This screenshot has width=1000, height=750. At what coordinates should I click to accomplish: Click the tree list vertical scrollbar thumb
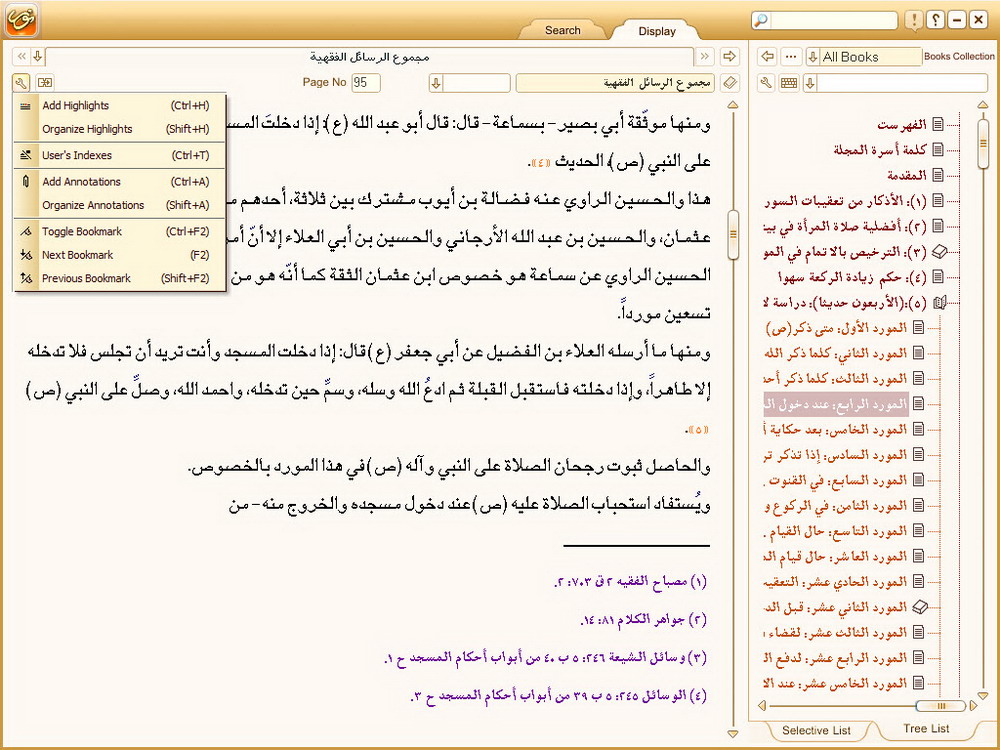pos(983,143)
